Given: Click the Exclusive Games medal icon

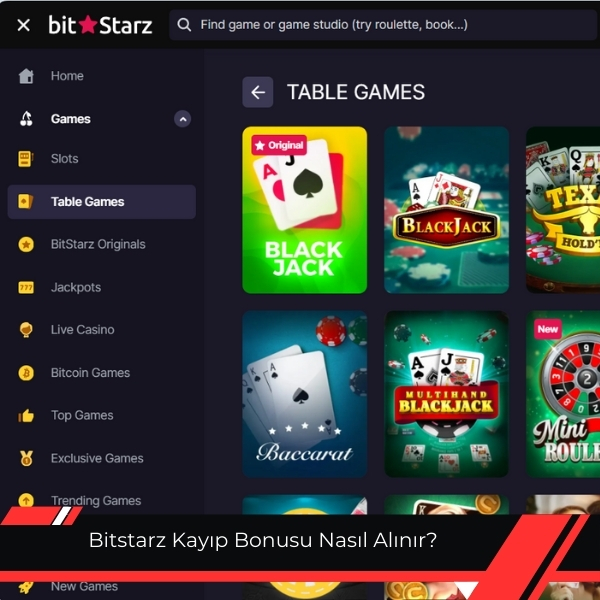Looking at the screenshot, I should click(x=26, y=458).
